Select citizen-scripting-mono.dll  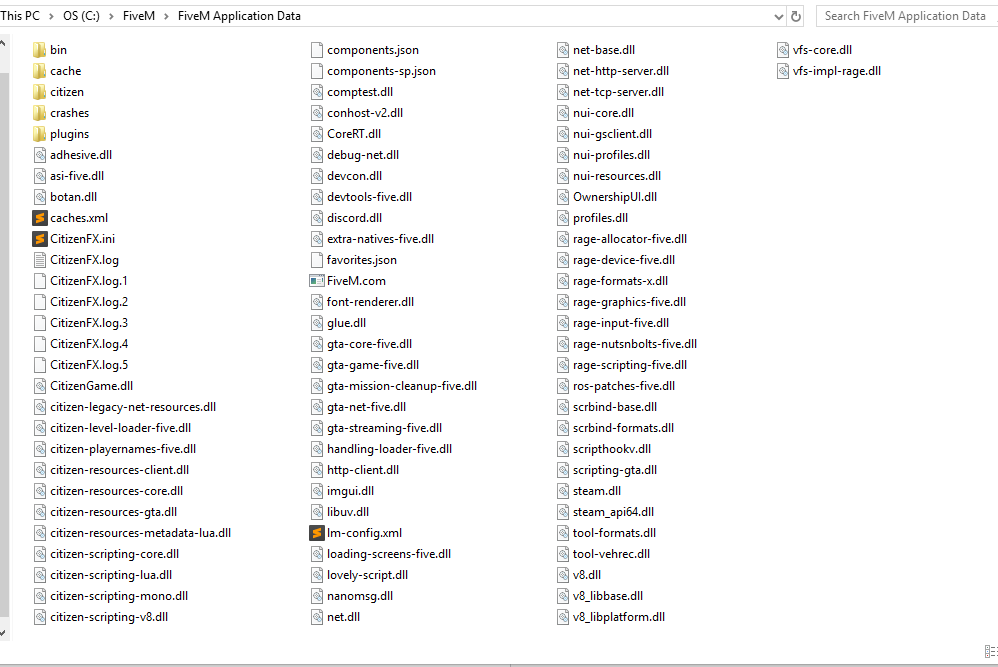(x=119, y=596)
